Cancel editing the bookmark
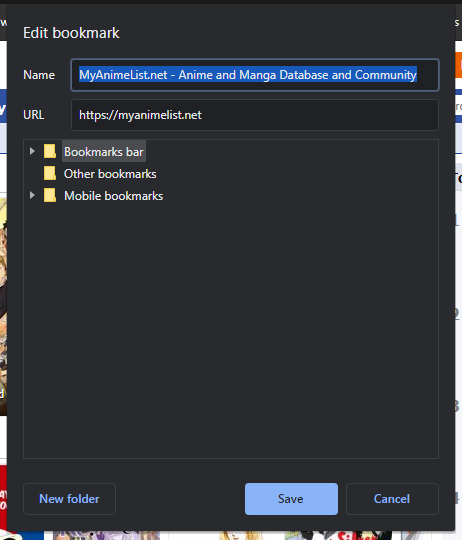462x540 pixels. point(392,499)
